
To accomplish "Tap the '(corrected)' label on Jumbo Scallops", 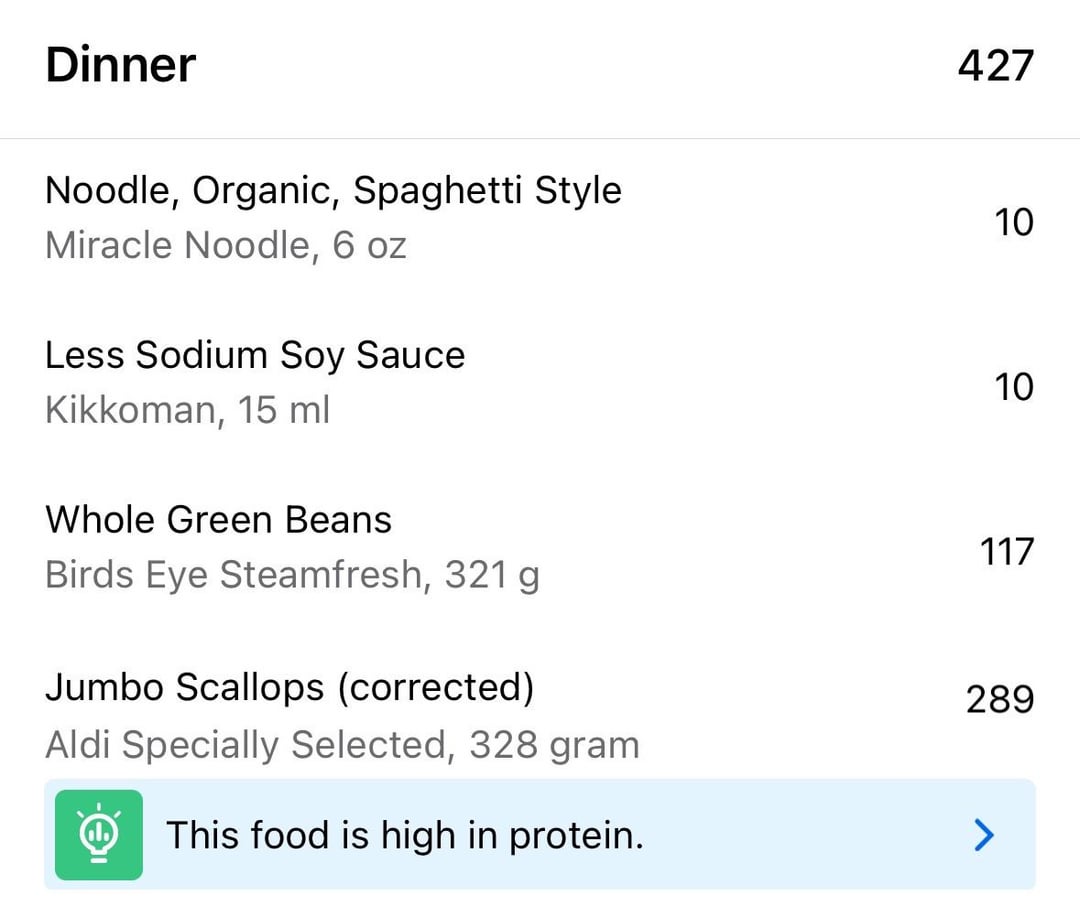I will tap(436, 688).
